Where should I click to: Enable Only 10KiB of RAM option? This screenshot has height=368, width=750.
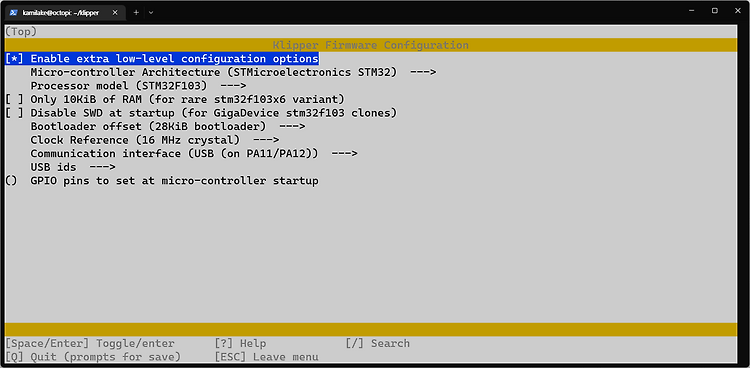tap(175, 100)
